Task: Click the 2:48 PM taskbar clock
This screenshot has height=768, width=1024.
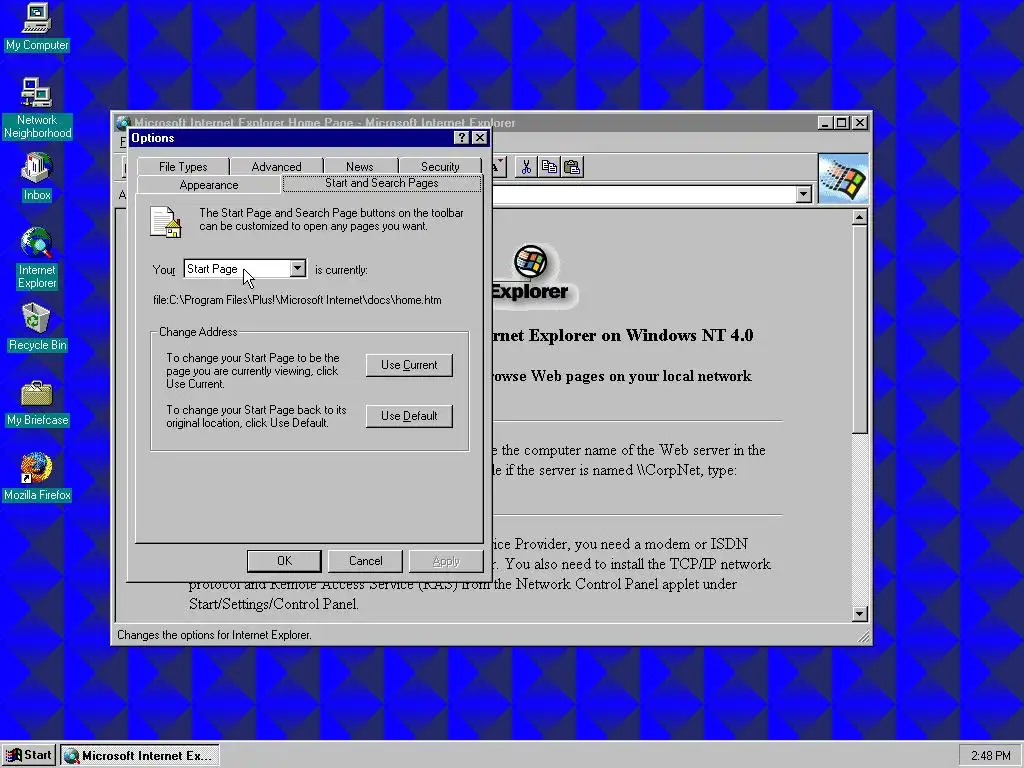Action: click(990, 756)
